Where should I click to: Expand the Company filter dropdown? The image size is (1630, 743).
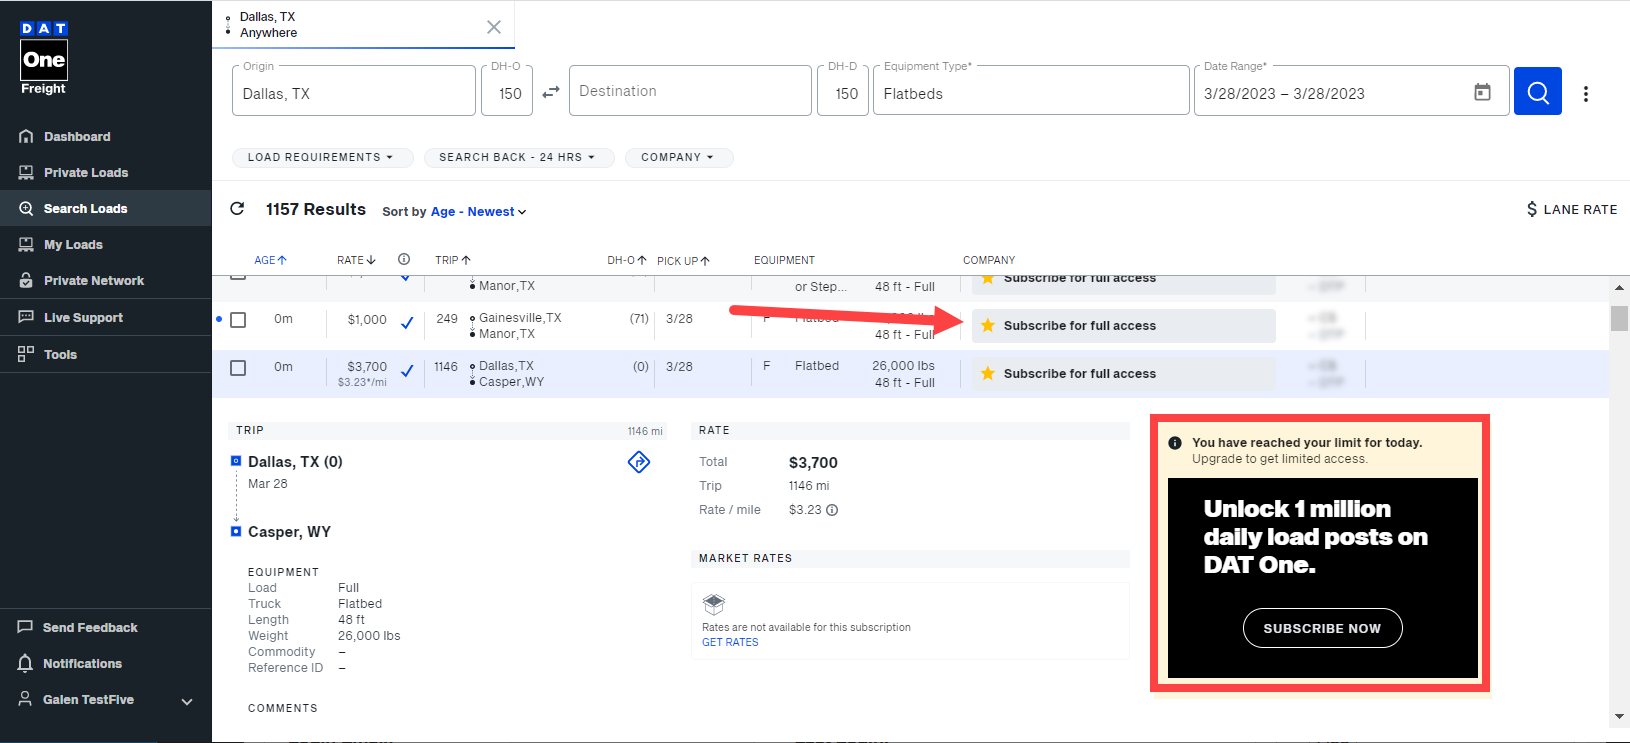point(678,158)
